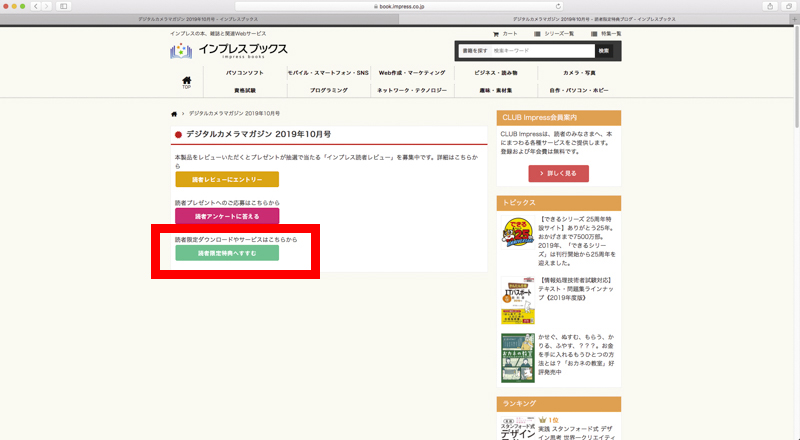Screen dimensions: 800x440
Task: Open the ビジネス・読み物 category
Action: point(495,73)
